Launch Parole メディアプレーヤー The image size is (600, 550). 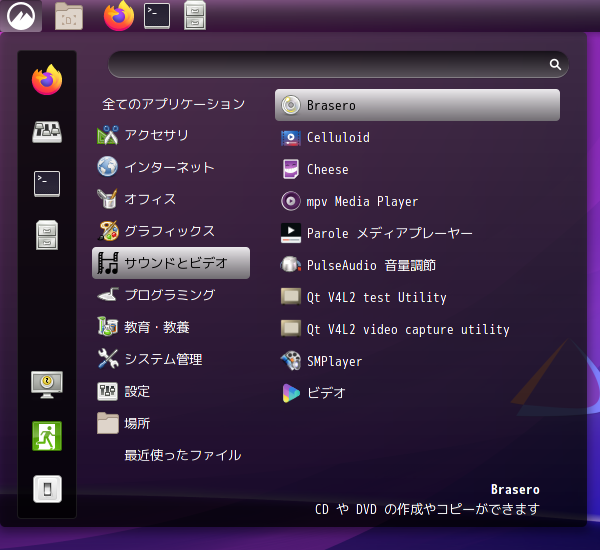(417, 233)
